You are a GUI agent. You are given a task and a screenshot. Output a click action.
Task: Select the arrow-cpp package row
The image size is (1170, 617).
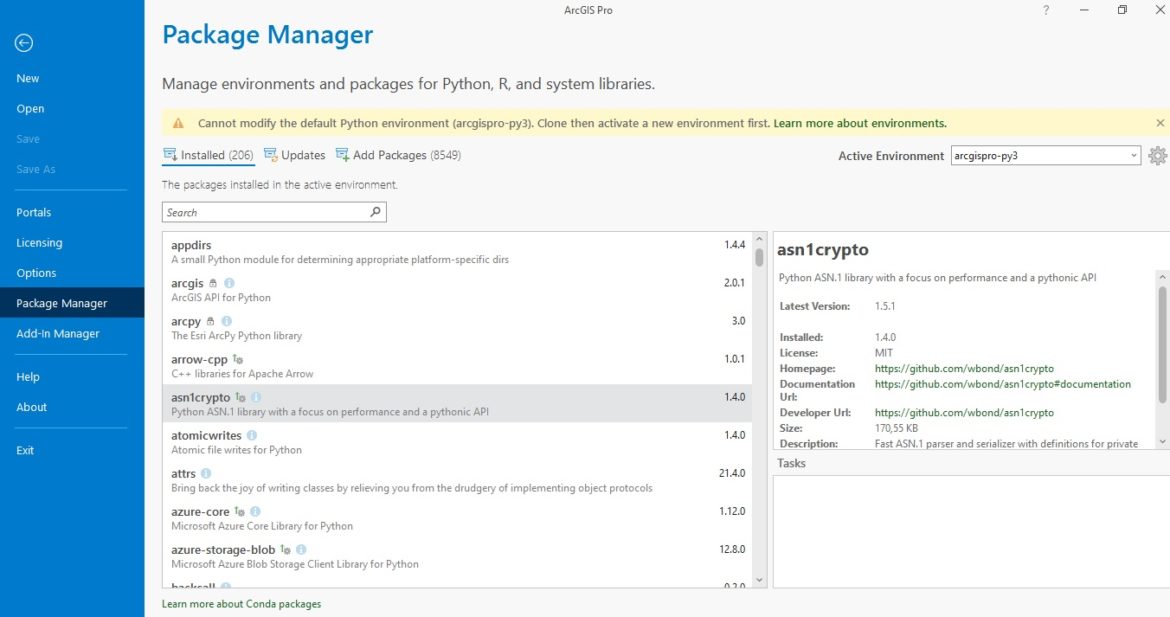click(x=457, y=366)
